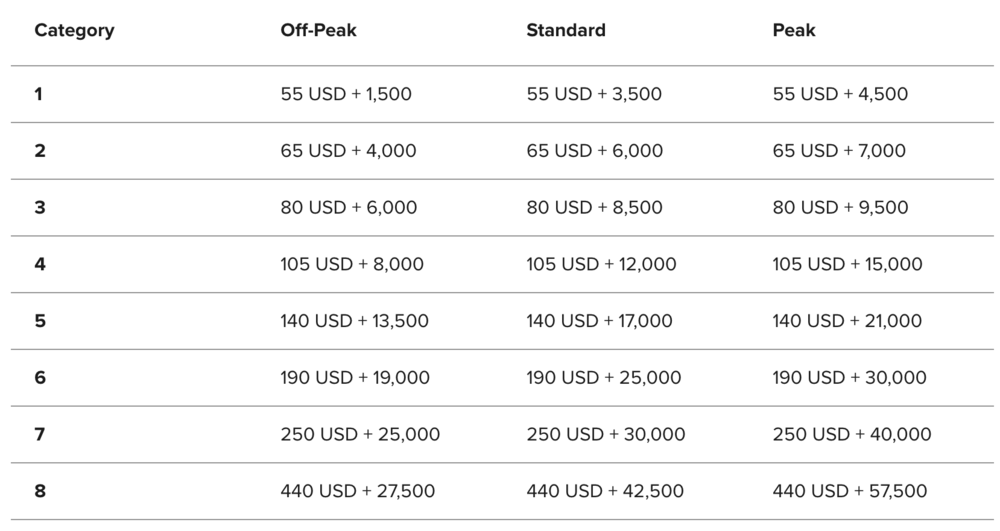Select the 250 USD + 30,000 cell
This screenshot has height=531, width=1000.
pos(606,434)
